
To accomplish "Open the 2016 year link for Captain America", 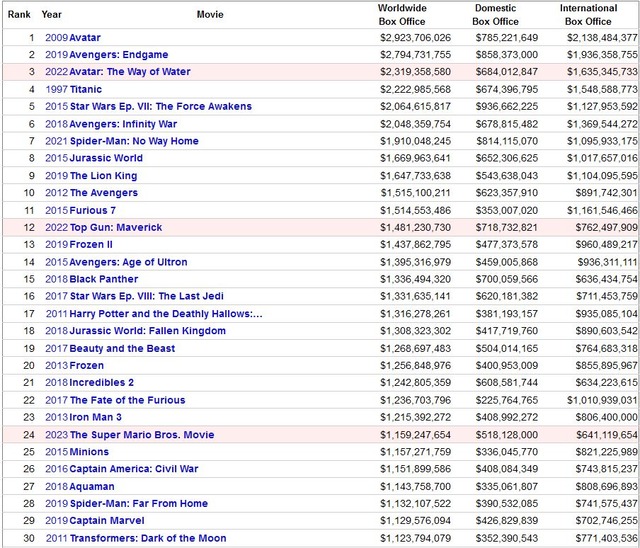I will [x=56, y=469].
